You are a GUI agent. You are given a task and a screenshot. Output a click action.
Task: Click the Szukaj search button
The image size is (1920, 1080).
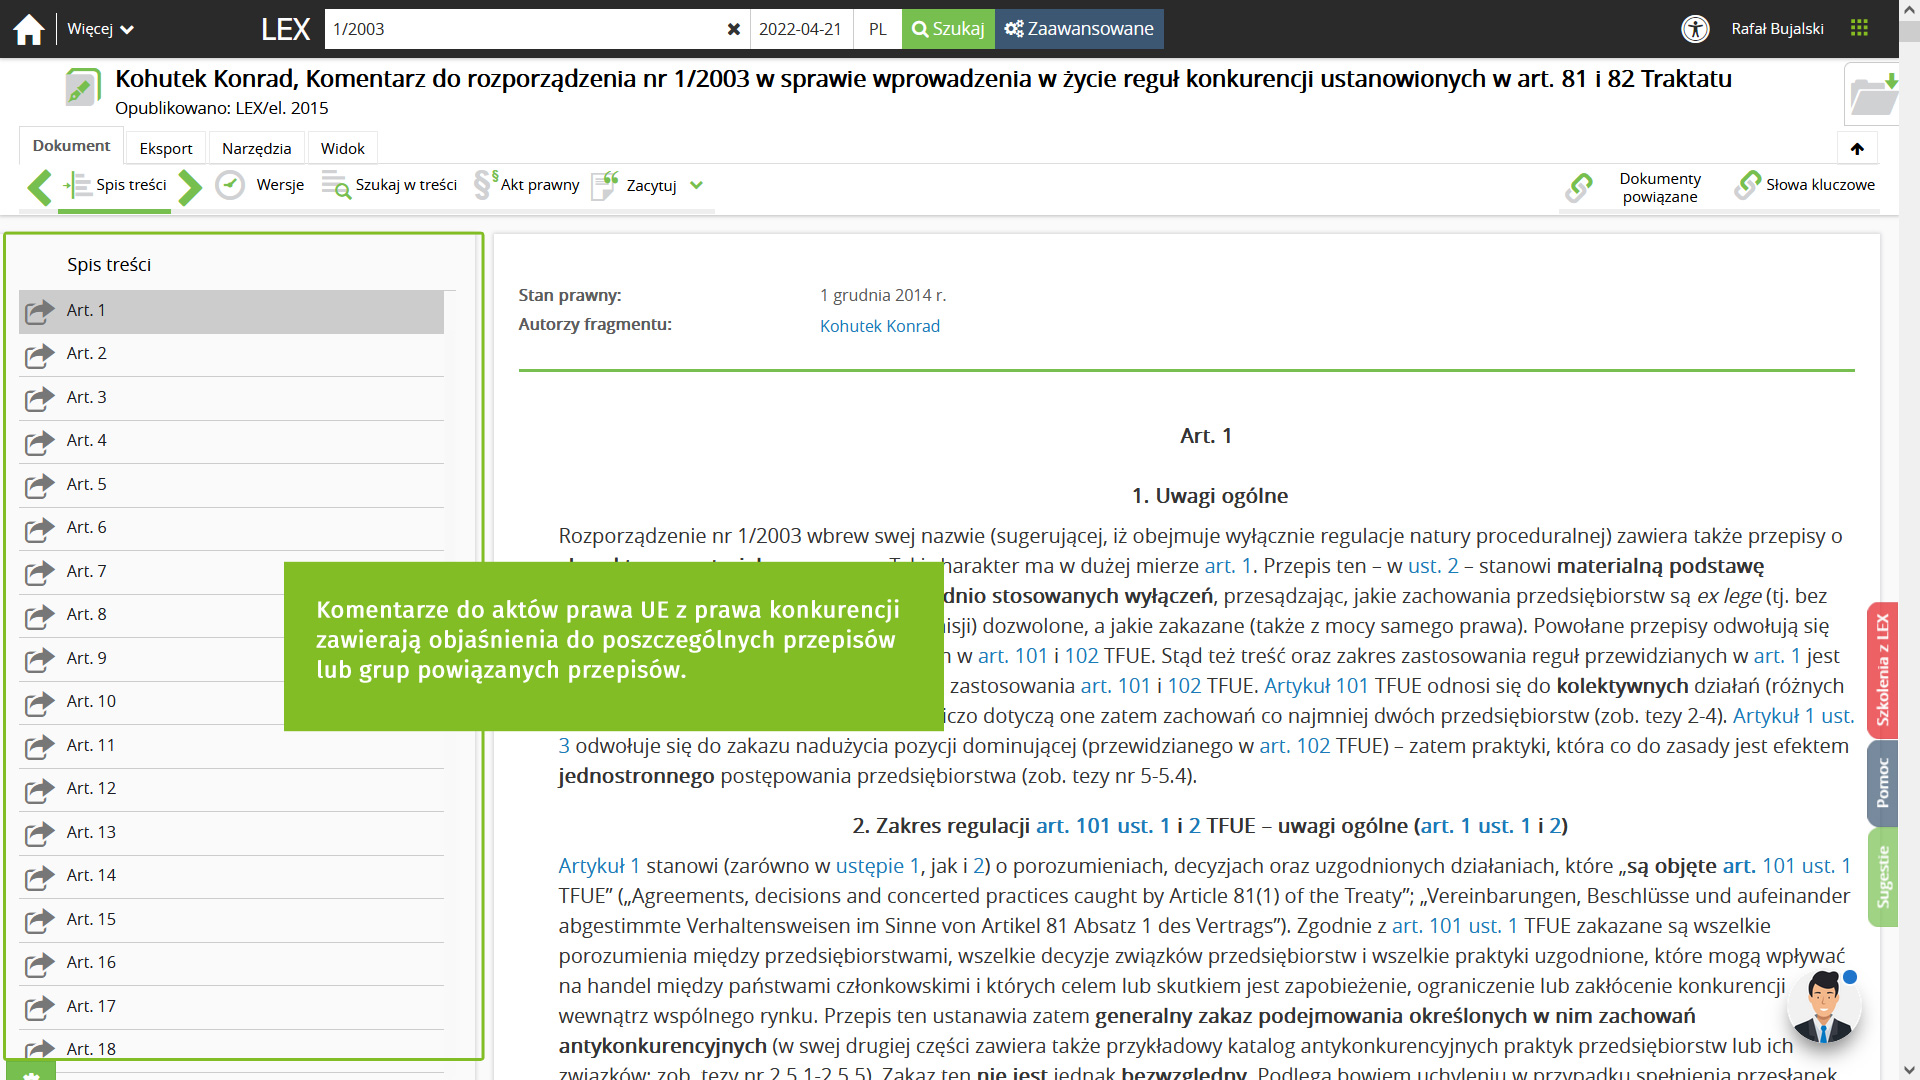948,29
